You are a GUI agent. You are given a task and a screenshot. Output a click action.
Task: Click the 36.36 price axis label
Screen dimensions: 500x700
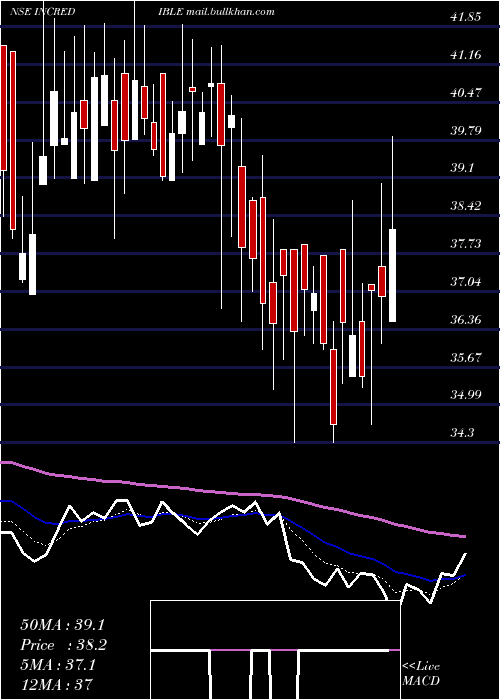pyautogui.click(x=466, y=320)
